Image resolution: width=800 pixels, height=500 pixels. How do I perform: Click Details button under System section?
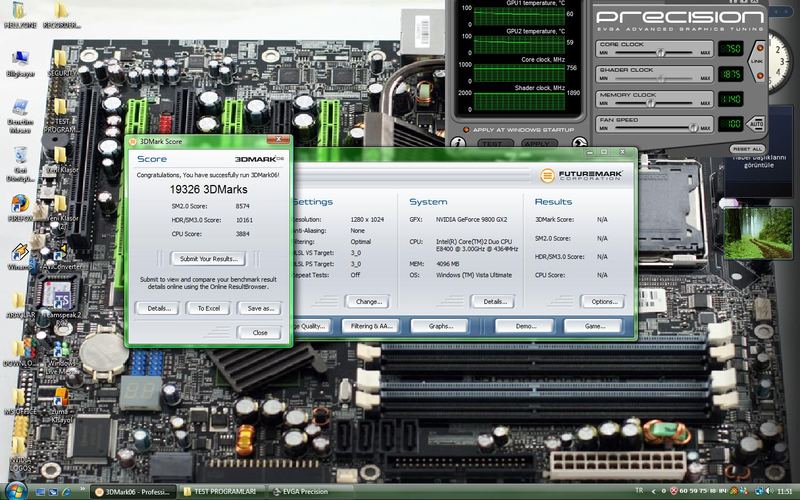(x=493, y=302)
